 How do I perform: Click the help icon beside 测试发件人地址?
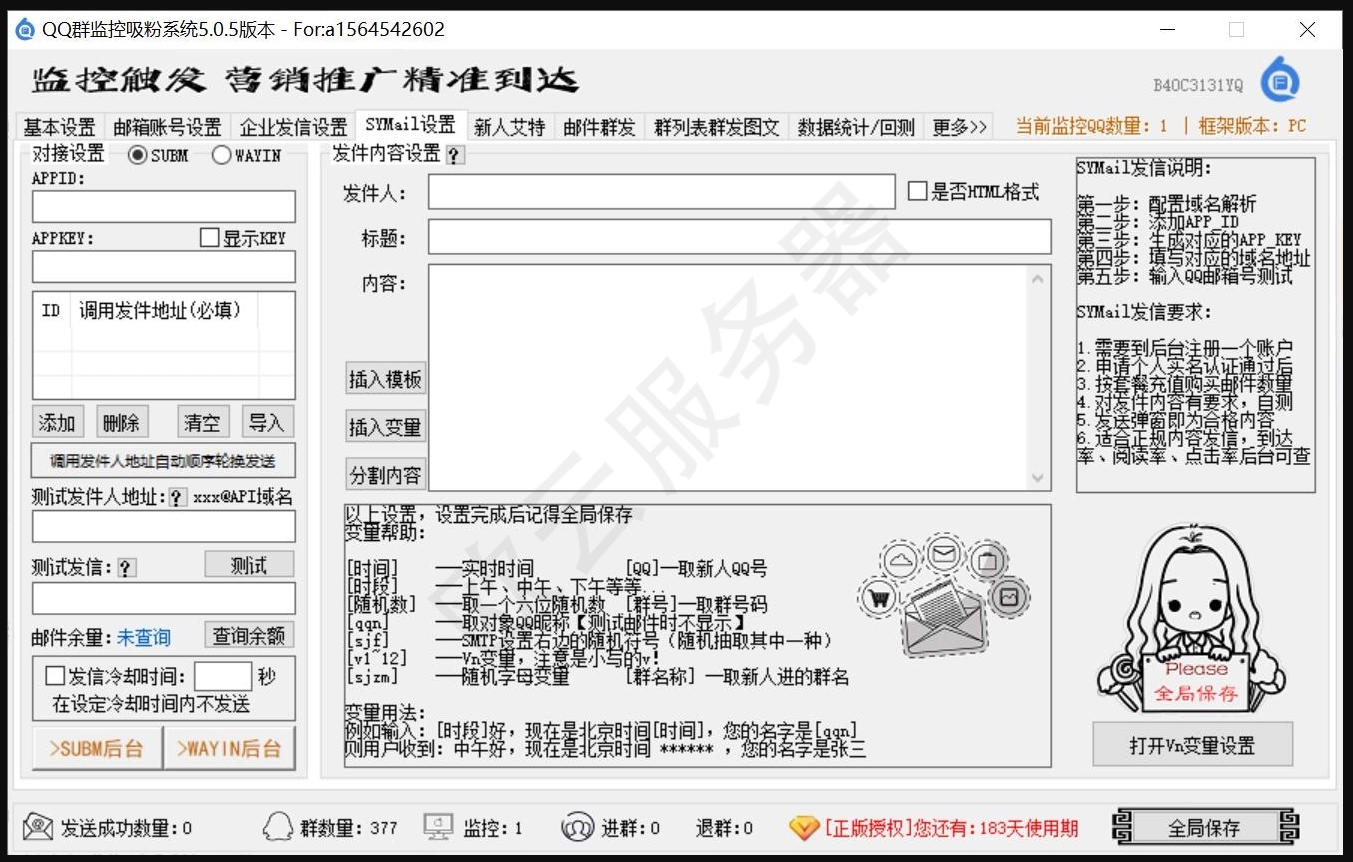coord(177,497)
